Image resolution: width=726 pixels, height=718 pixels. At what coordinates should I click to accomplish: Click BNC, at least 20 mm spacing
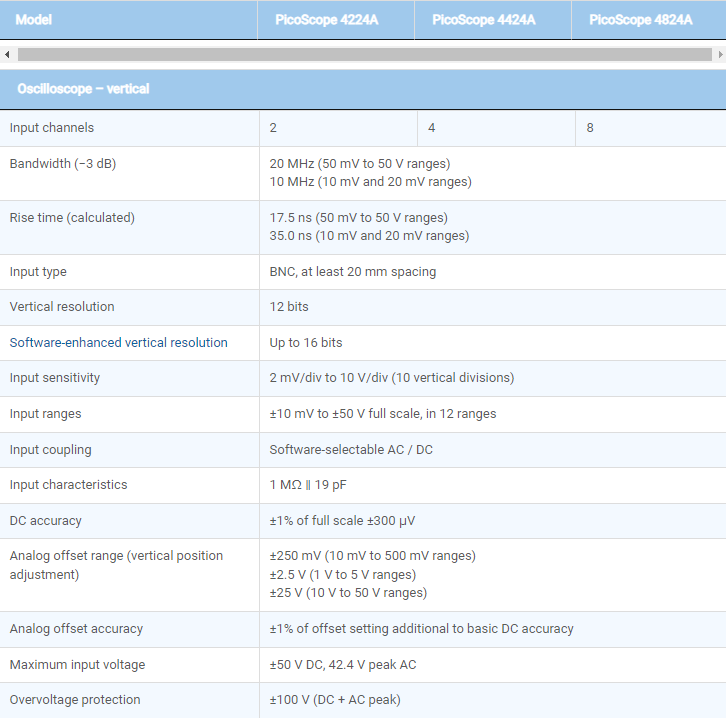pyautogui.click(x=353, y=272)
